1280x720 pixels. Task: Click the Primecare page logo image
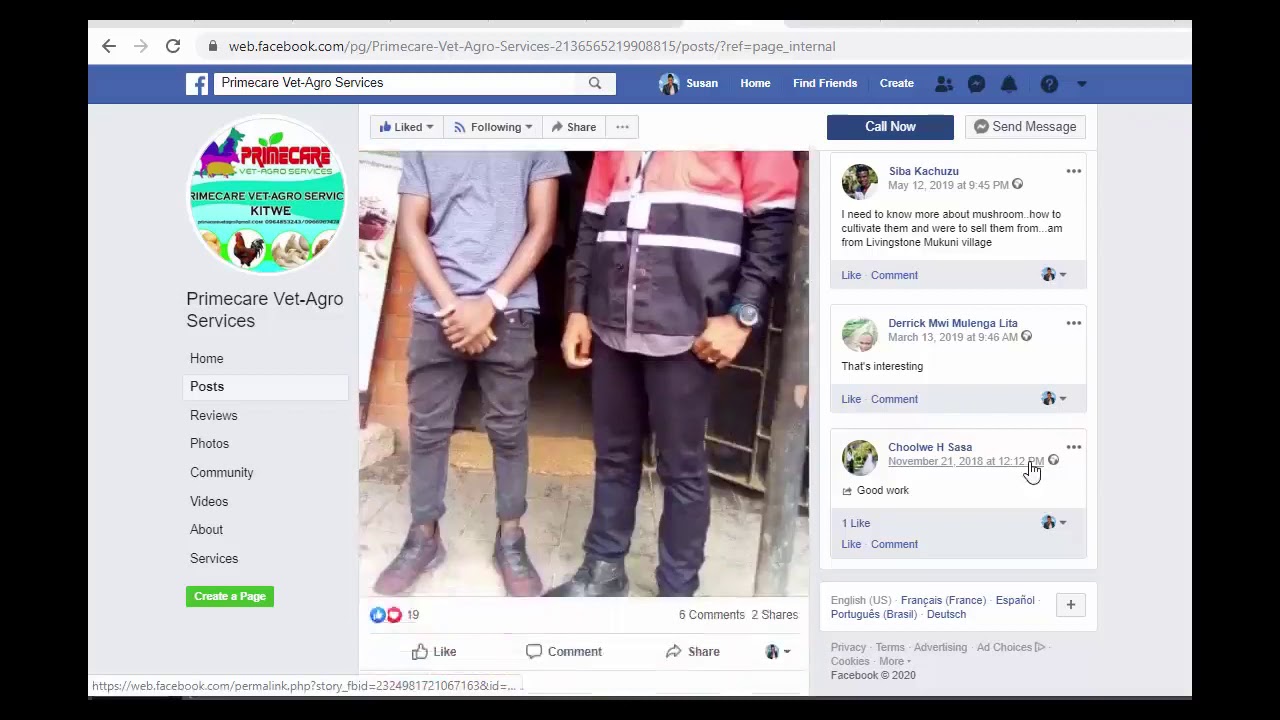[x=267, y=195]
